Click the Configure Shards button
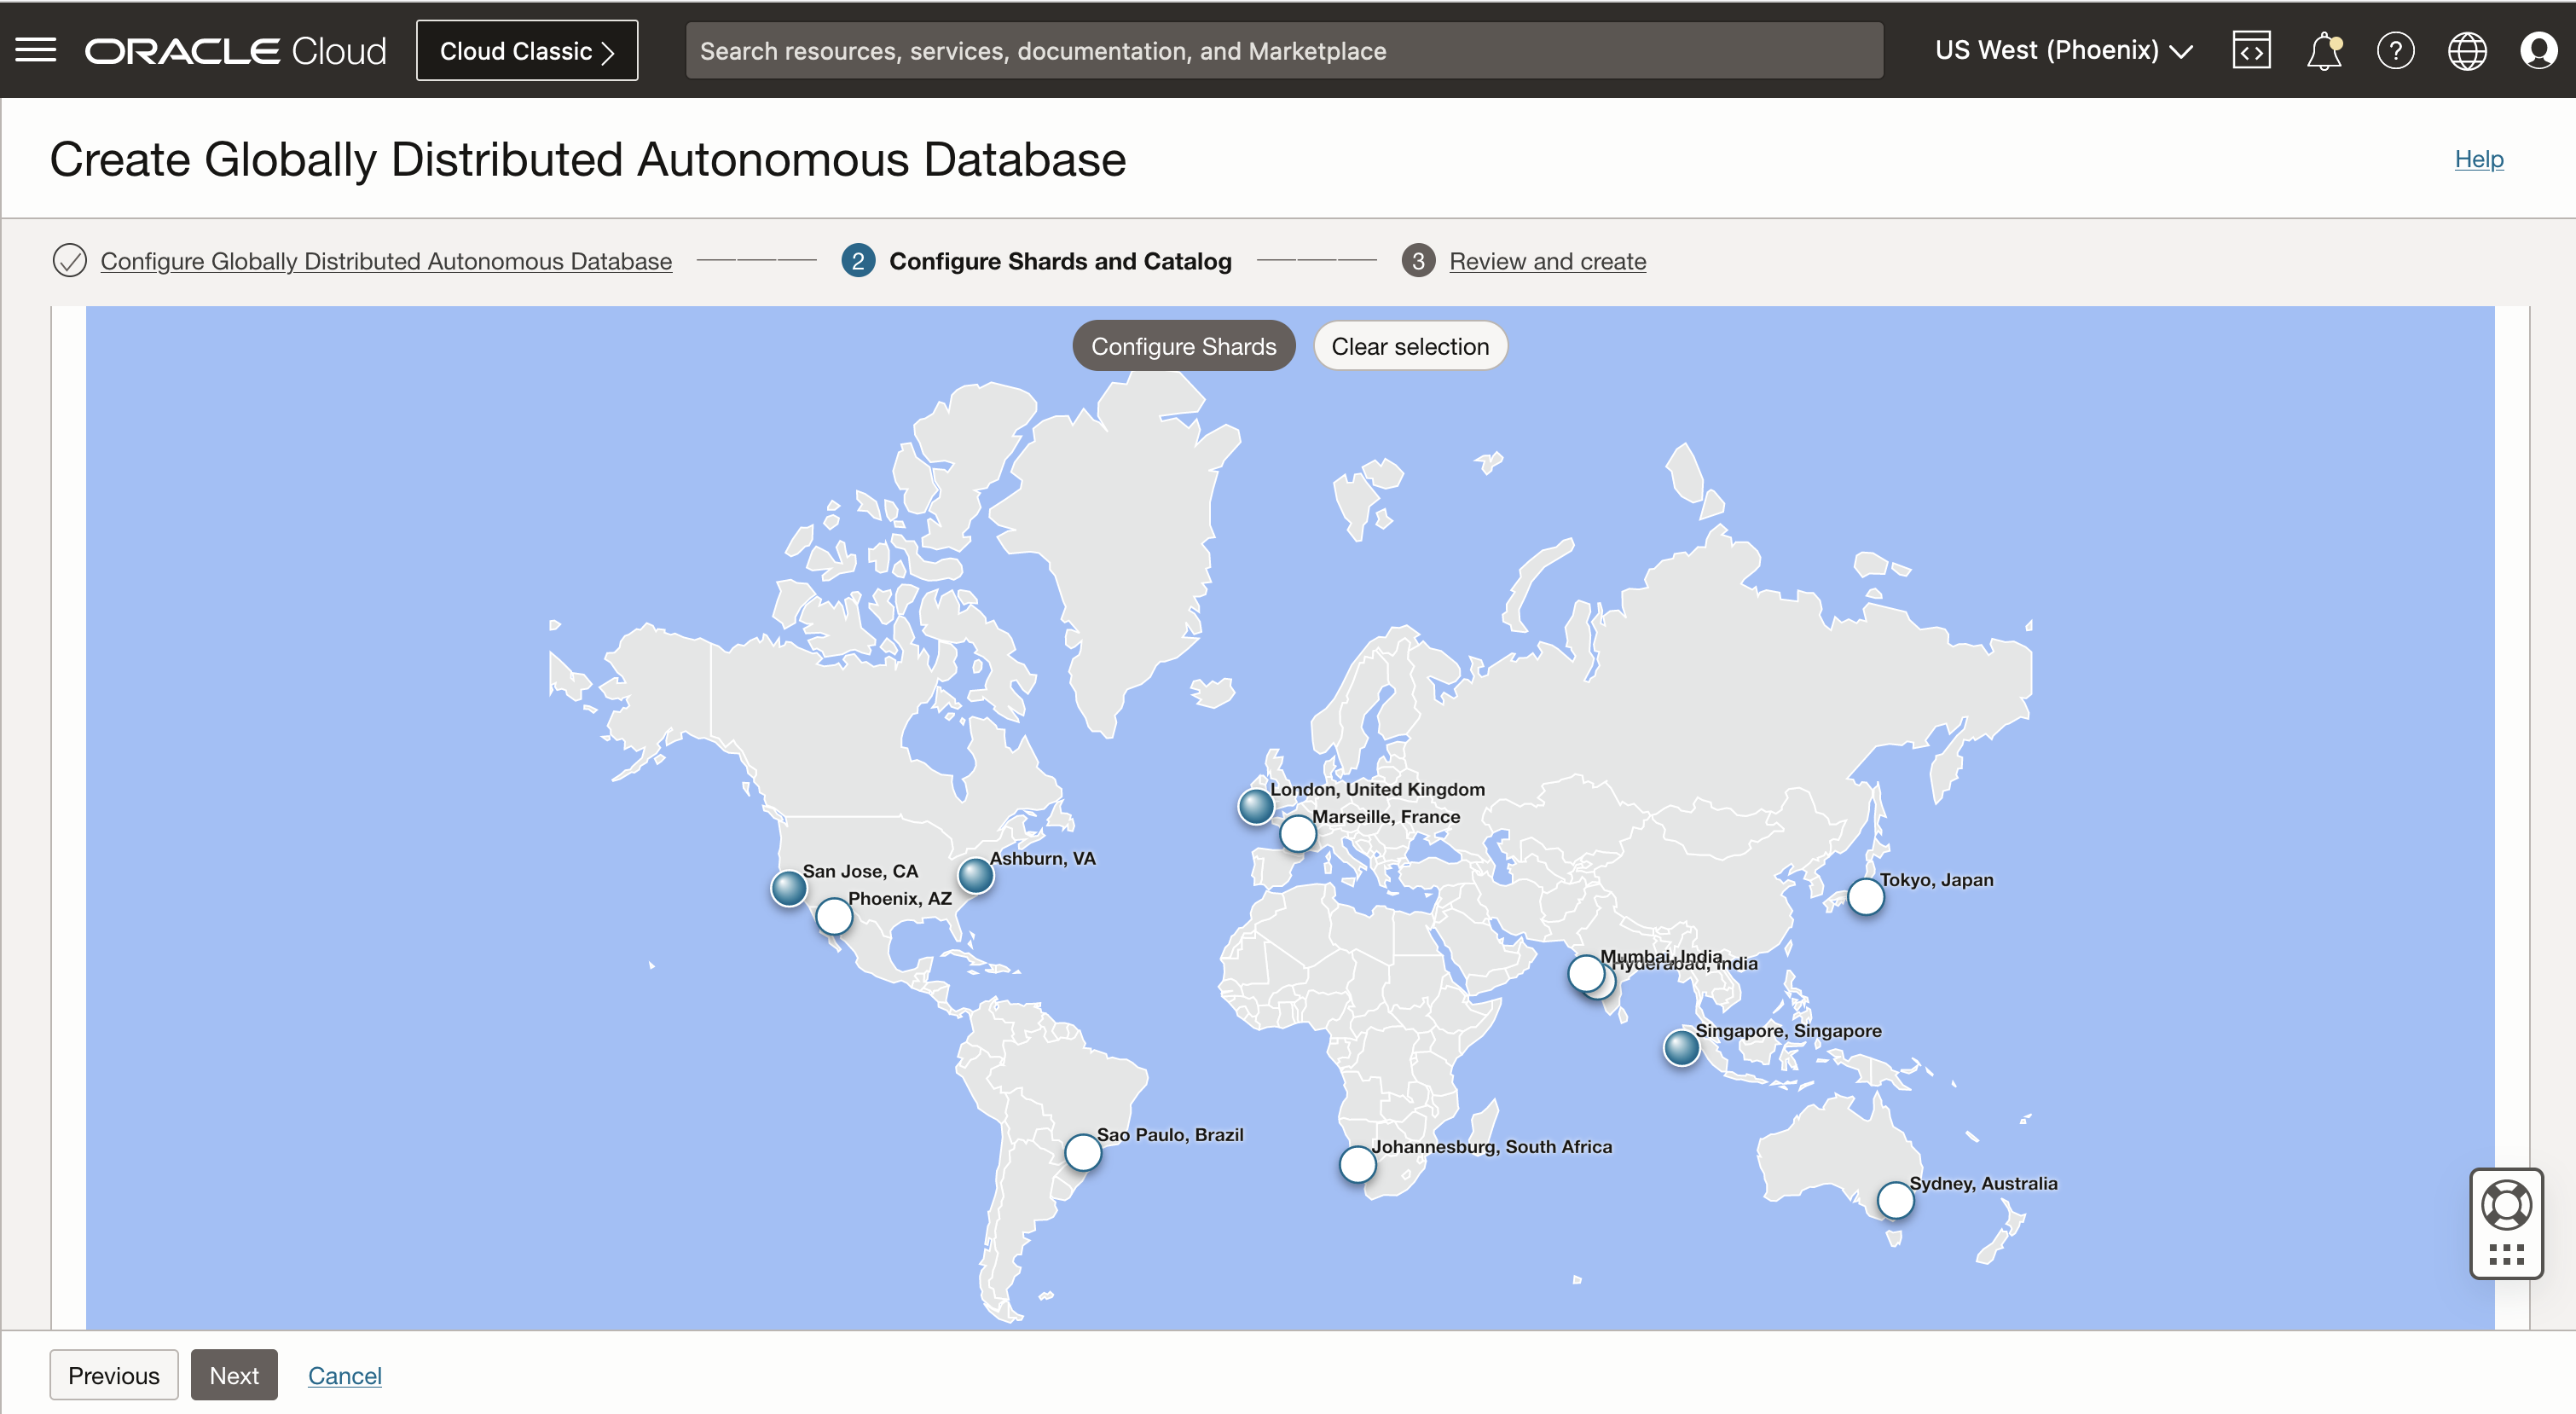The height and width of the screenshot is (1414, 2576). pos(1183,345)
